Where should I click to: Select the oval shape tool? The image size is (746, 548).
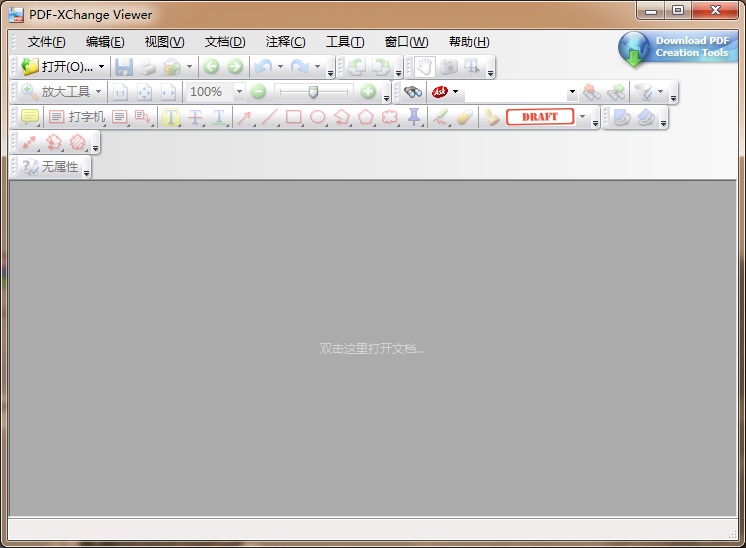click(x=317, y=117)
